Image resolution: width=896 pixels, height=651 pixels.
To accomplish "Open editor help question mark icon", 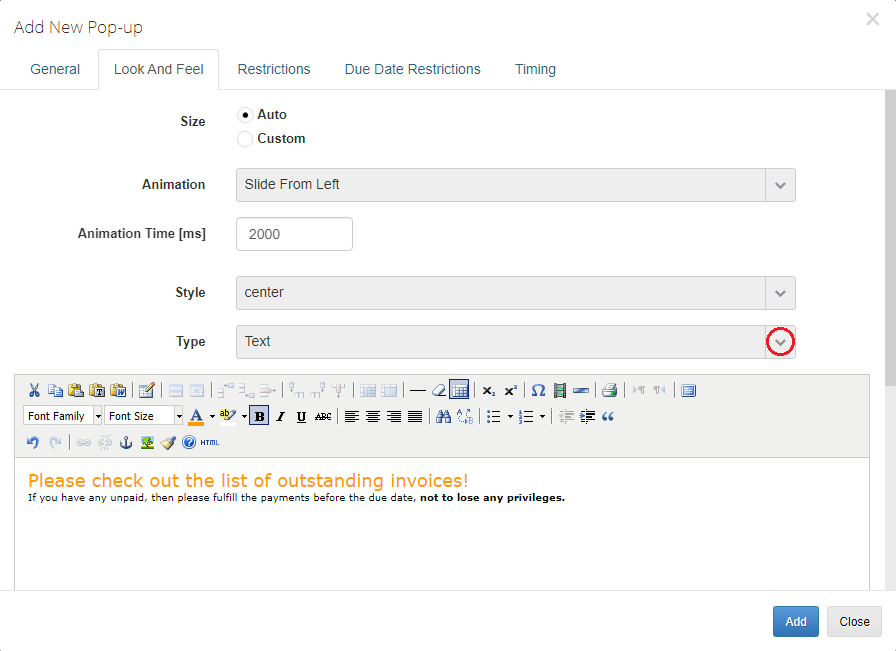I will click(x=189, y=442).
